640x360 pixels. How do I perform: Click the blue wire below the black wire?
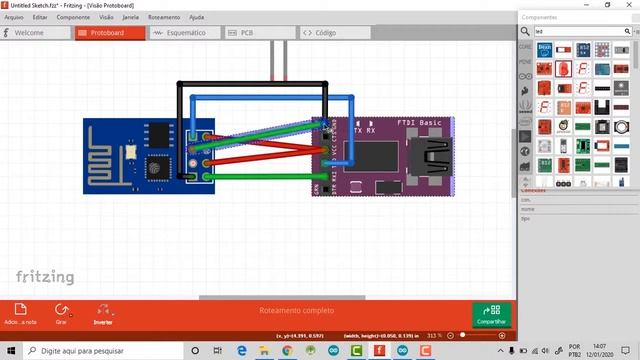pos(272,98)
